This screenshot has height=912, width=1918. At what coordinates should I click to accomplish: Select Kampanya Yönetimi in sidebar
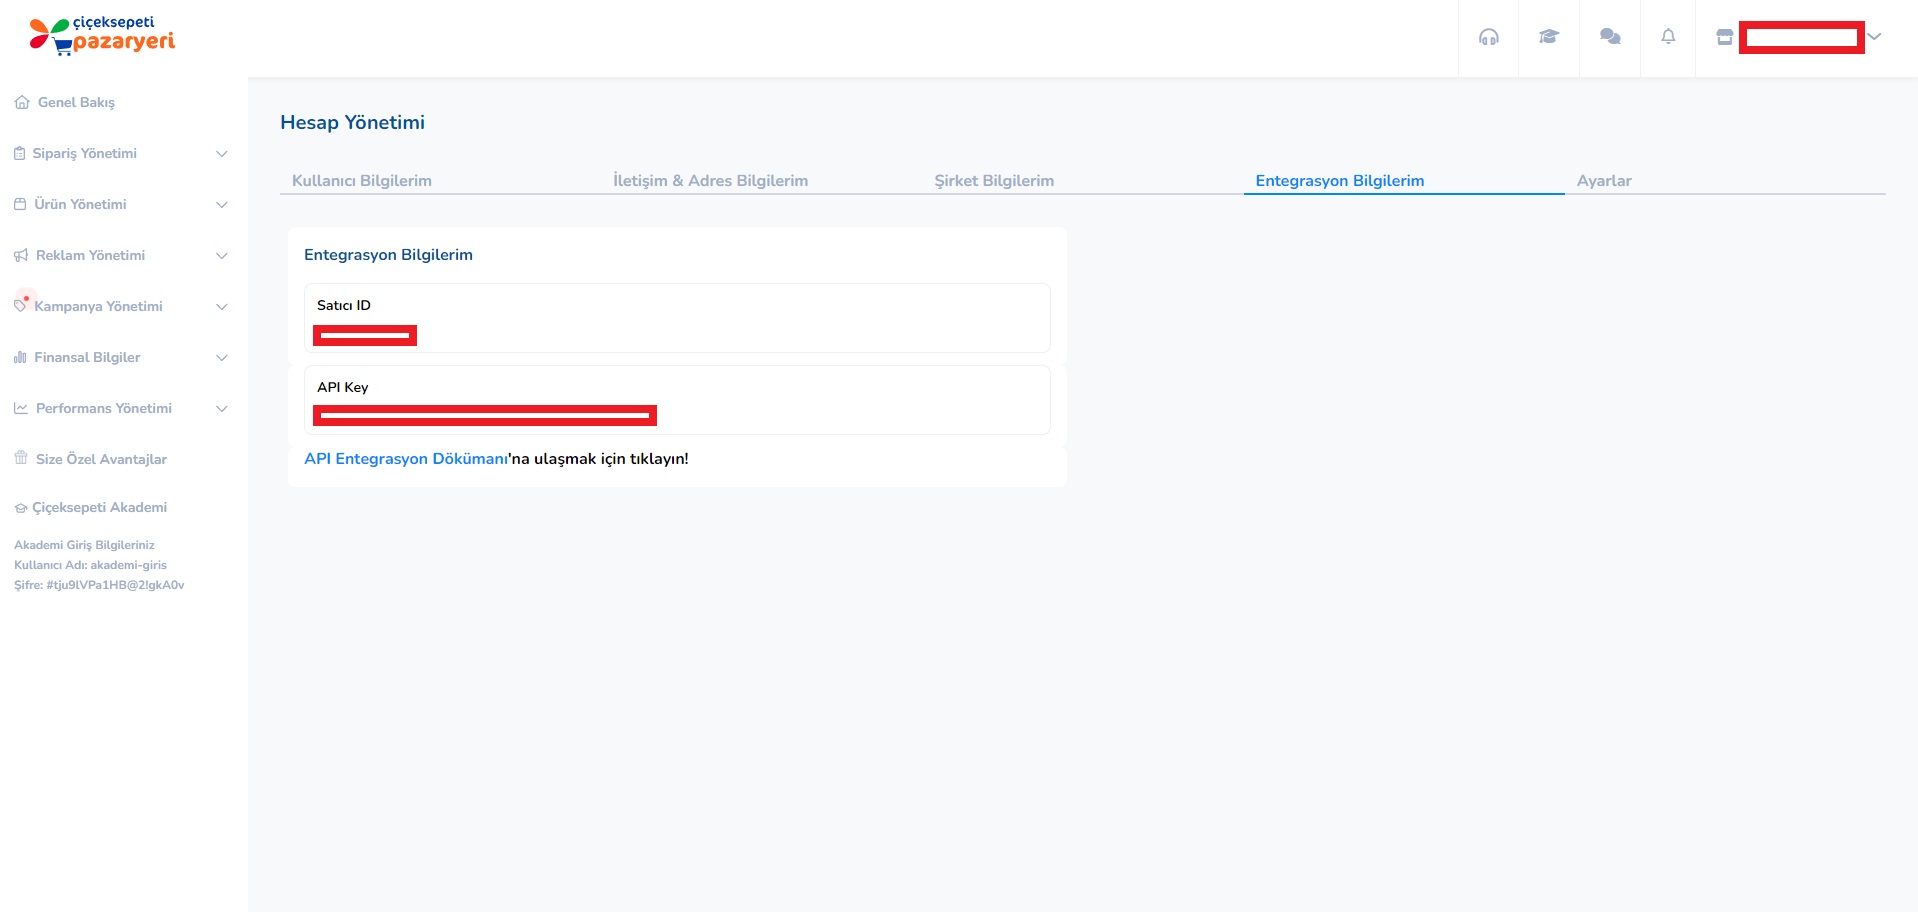coord(98,306)
